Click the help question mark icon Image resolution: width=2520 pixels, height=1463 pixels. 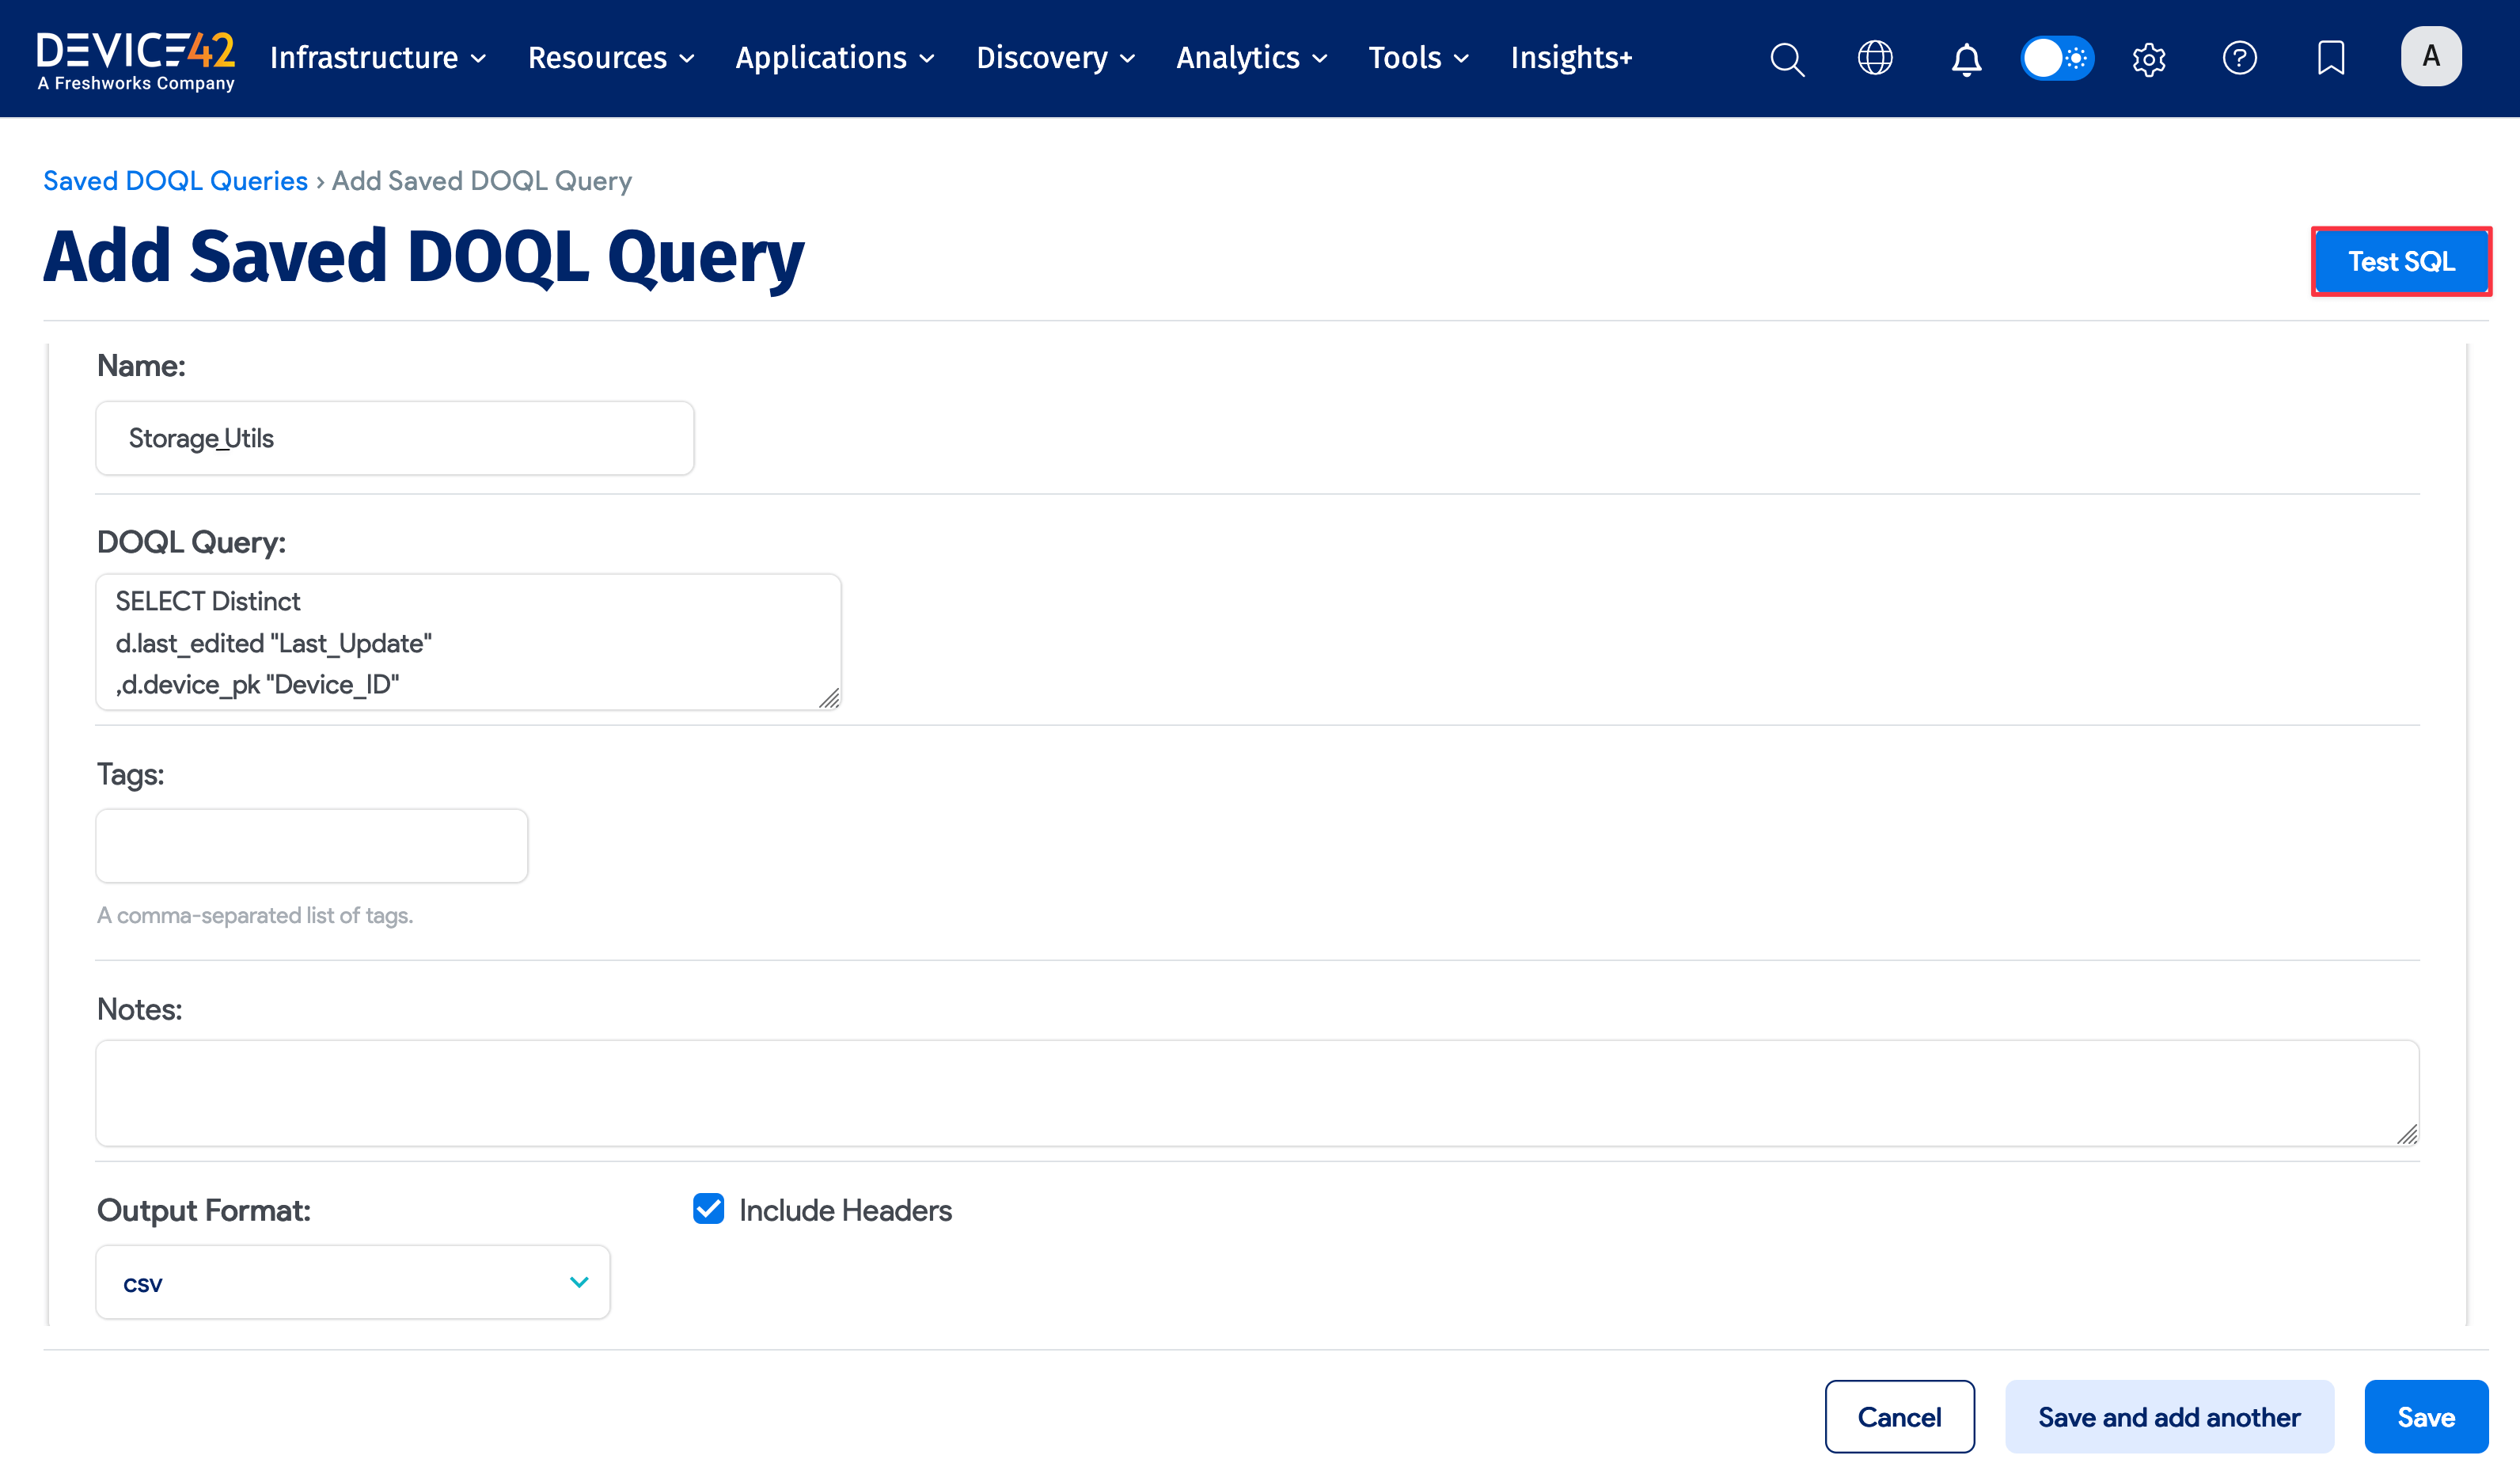(2240, 59)
